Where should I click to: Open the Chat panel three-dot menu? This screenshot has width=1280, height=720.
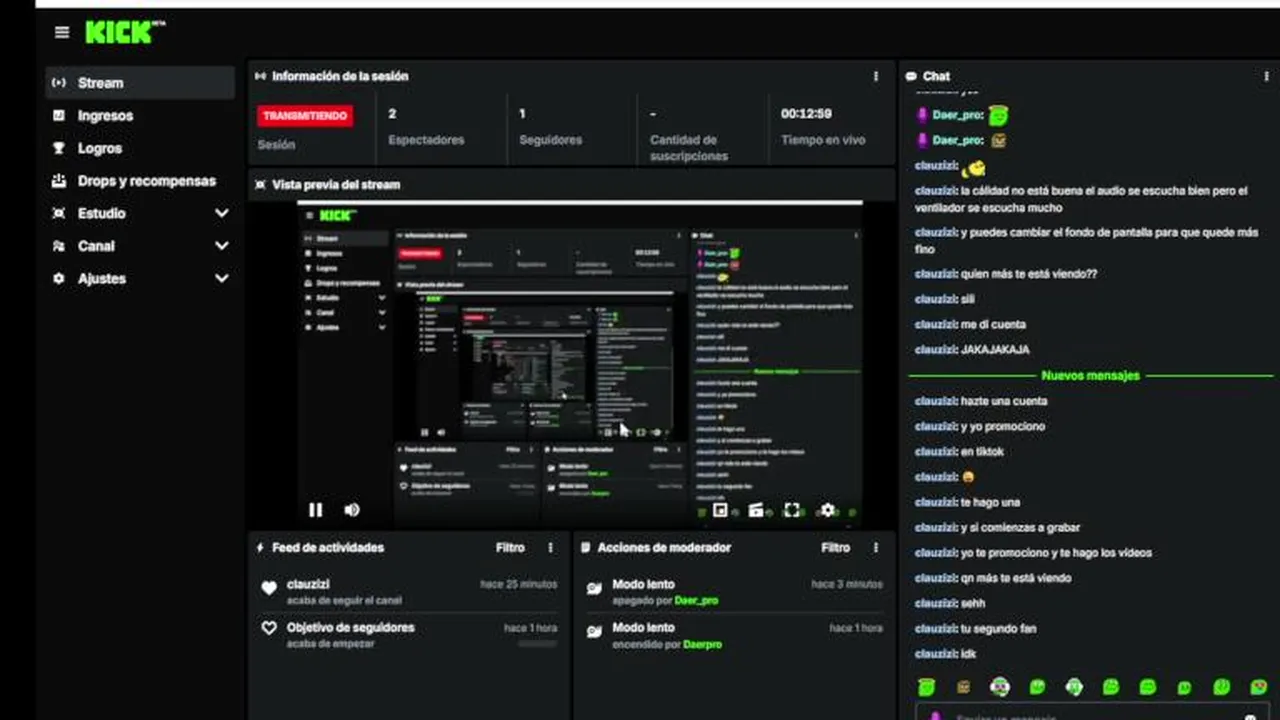coord(1267,76)
